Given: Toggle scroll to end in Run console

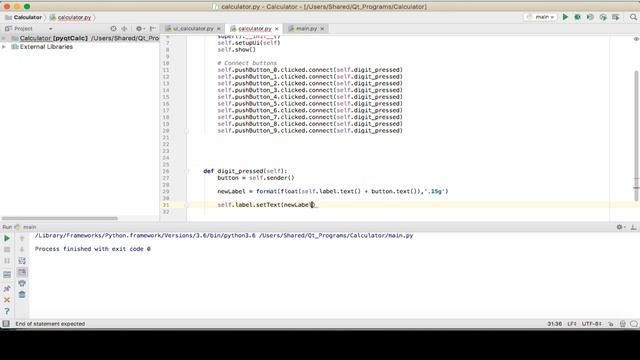Looking at the screenshot, I should point(22,272).
